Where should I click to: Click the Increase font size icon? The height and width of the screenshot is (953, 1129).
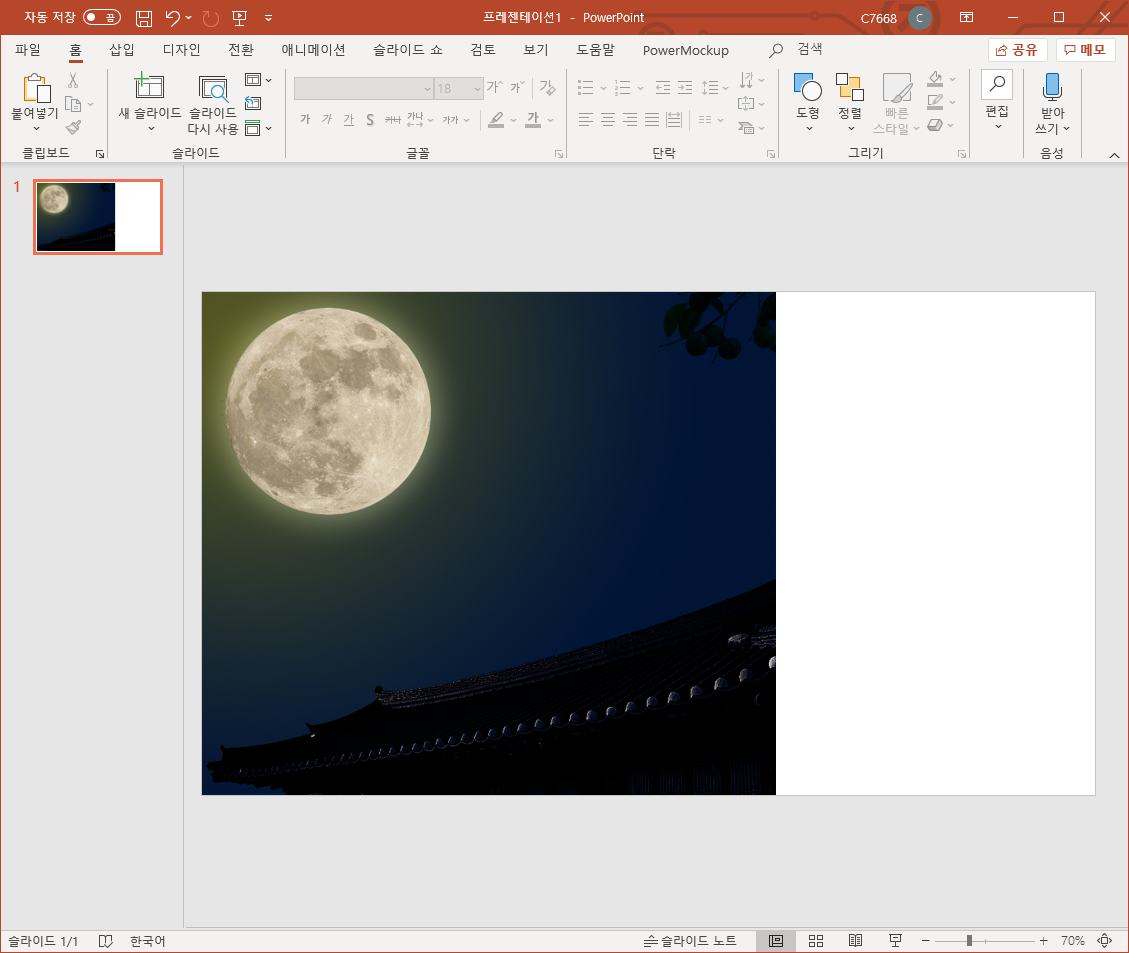[493, 87]
